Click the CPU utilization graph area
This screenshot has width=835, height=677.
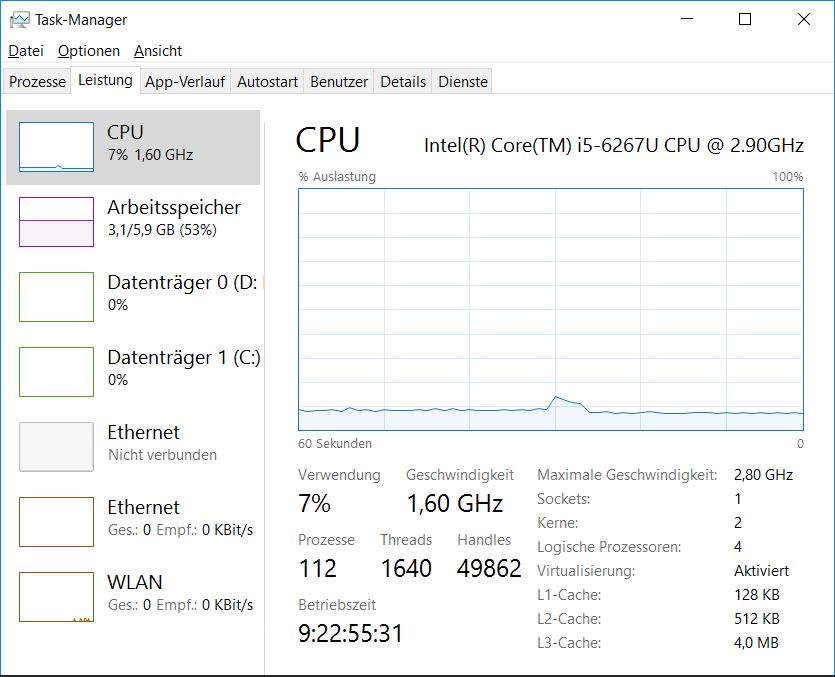pos(550,310)
